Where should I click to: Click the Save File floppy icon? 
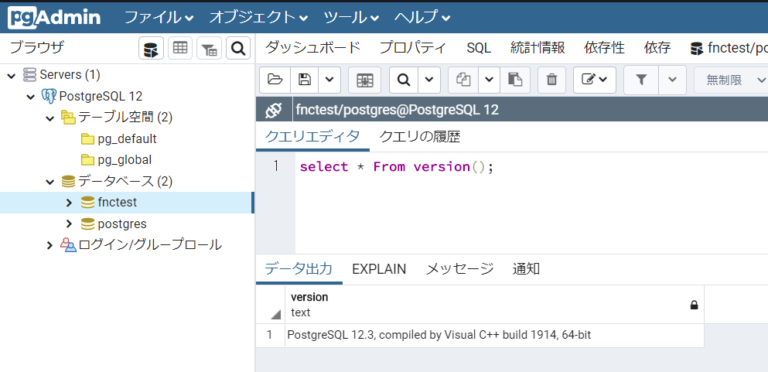coord(305,80)
